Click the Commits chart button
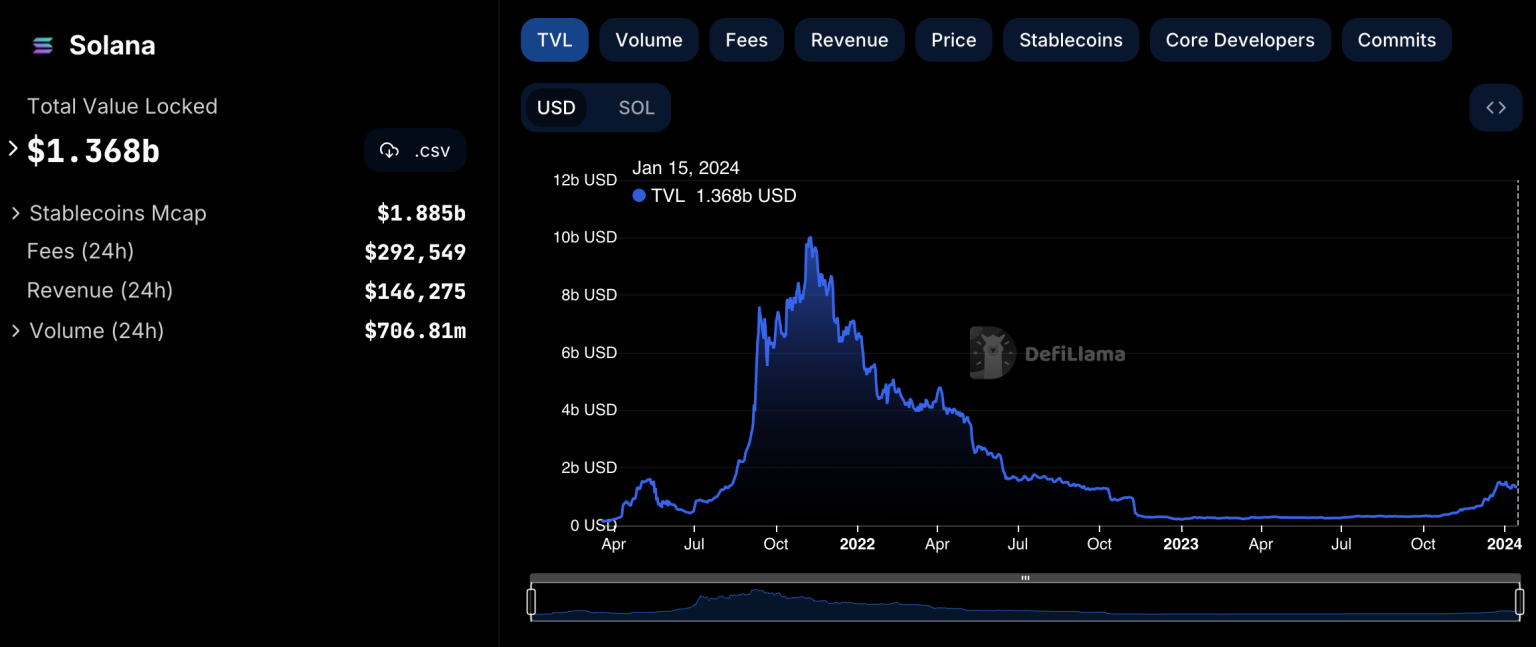 1396,40
